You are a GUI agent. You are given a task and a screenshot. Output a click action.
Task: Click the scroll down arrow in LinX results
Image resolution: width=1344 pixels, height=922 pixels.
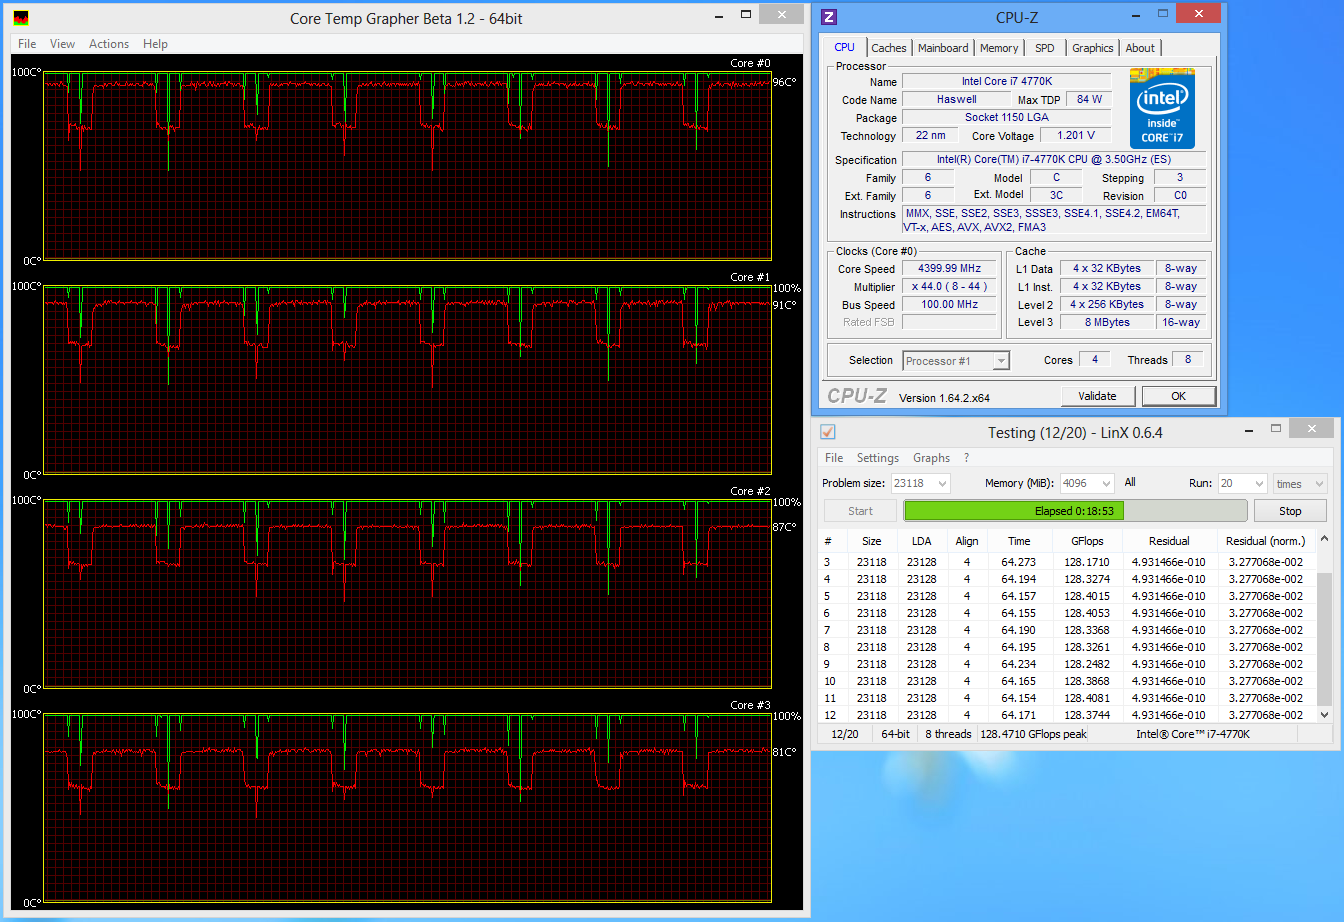[x=1325, y=715]
